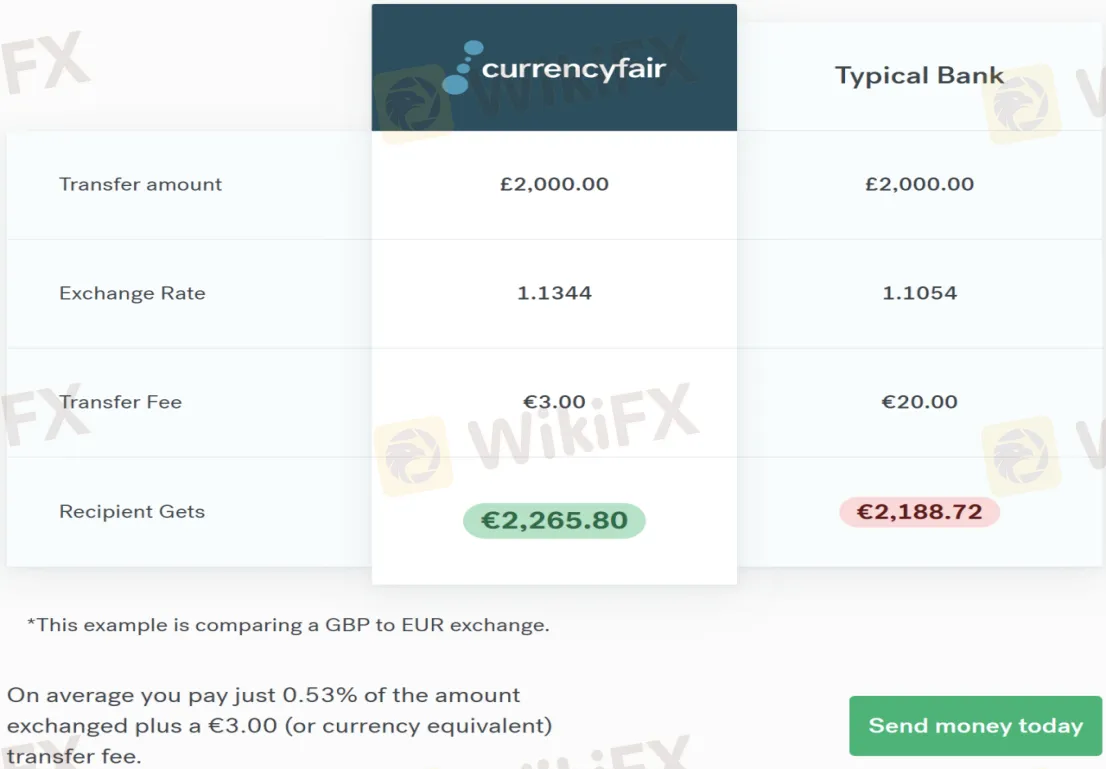1107x770 pixels.
Task: Click the Transfer amount row label
Action: [x=141, y=184]
